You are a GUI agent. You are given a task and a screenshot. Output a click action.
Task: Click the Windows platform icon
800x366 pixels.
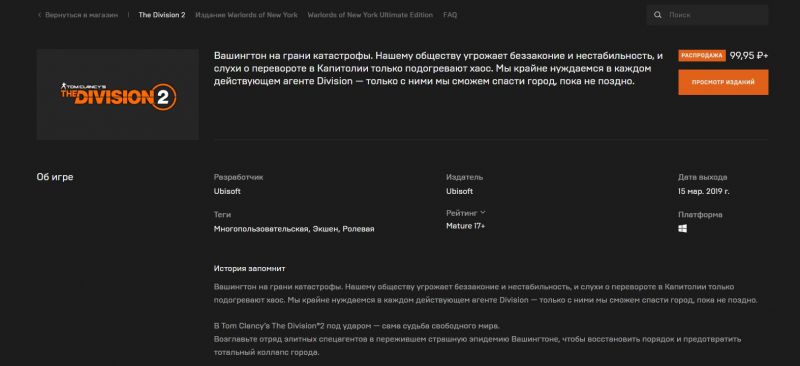(x=682, y=229)
